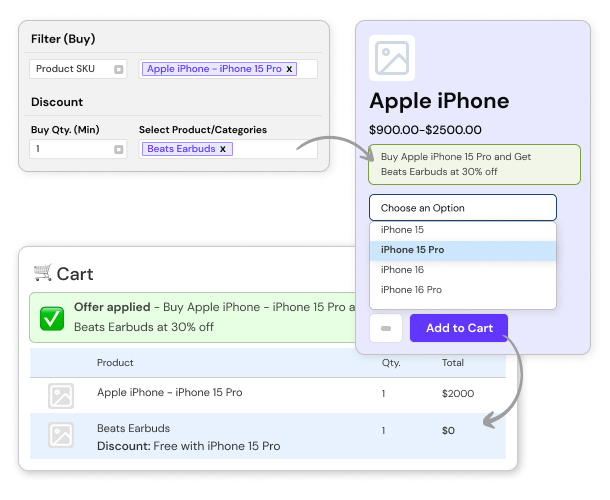Click the Buy Qty stepper control
The width and height of the screenshot is (610, 500).
click(x=118, y=149)
